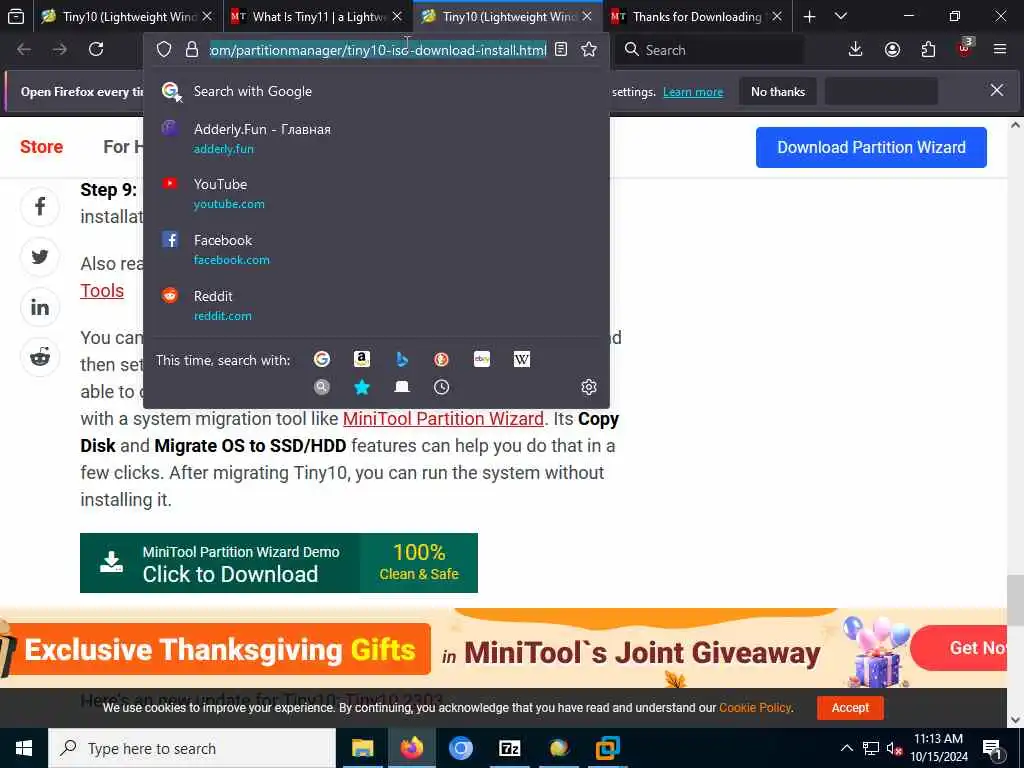Viewport: 1024px width, 768px height.
Task: Open red extension icon with badge 3
Action: click(x=965, y=49)
